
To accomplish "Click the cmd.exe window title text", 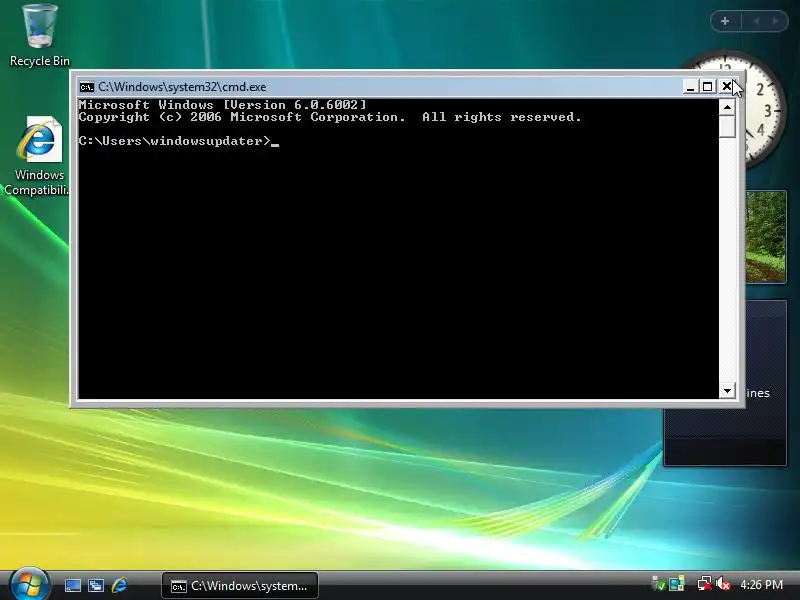I will point(182,87).
